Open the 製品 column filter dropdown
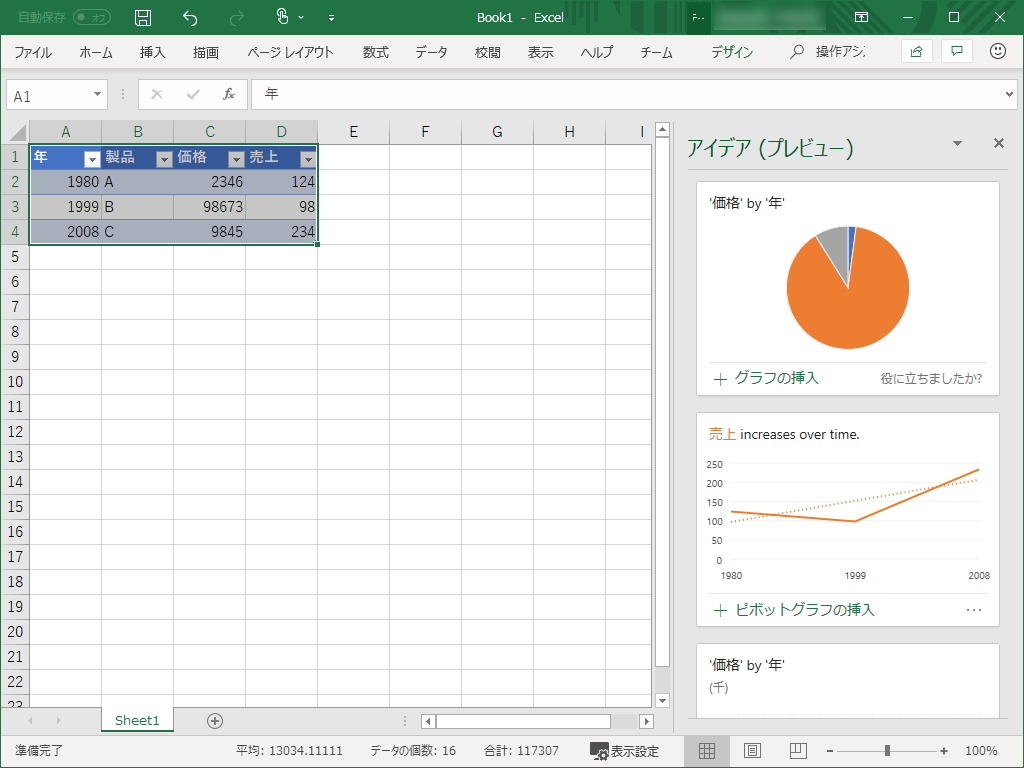1024x768 pixels. (164, 159)
